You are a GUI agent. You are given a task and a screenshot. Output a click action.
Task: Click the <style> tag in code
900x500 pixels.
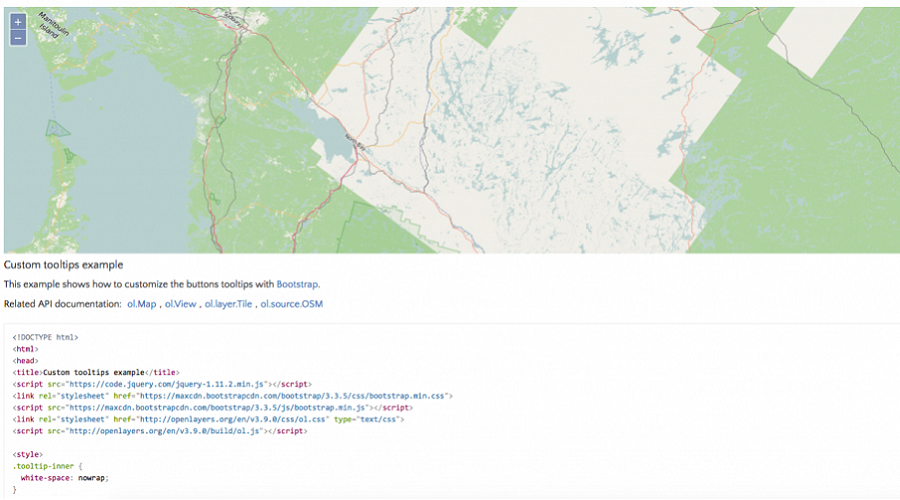(x=28, y=454)
